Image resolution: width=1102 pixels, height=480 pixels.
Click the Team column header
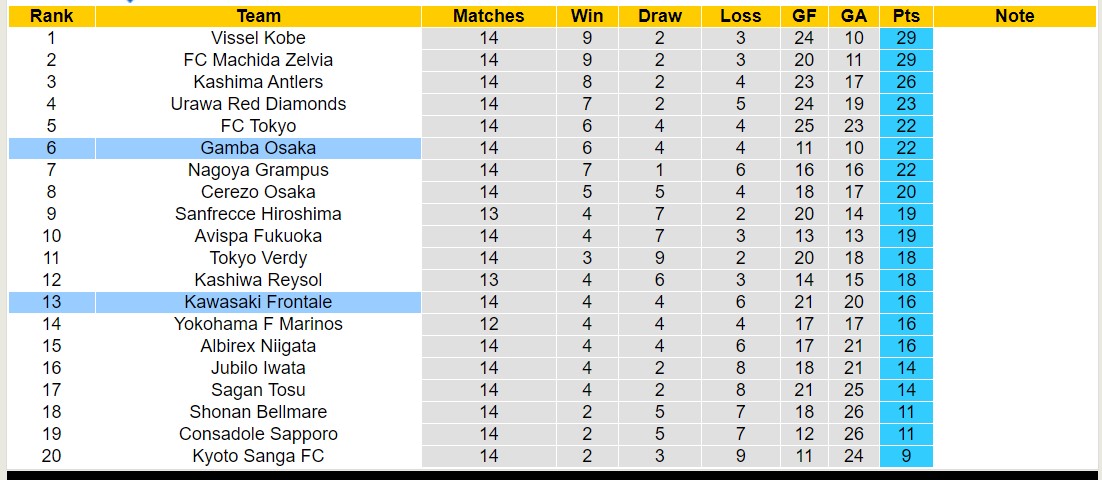coord(258,16)
